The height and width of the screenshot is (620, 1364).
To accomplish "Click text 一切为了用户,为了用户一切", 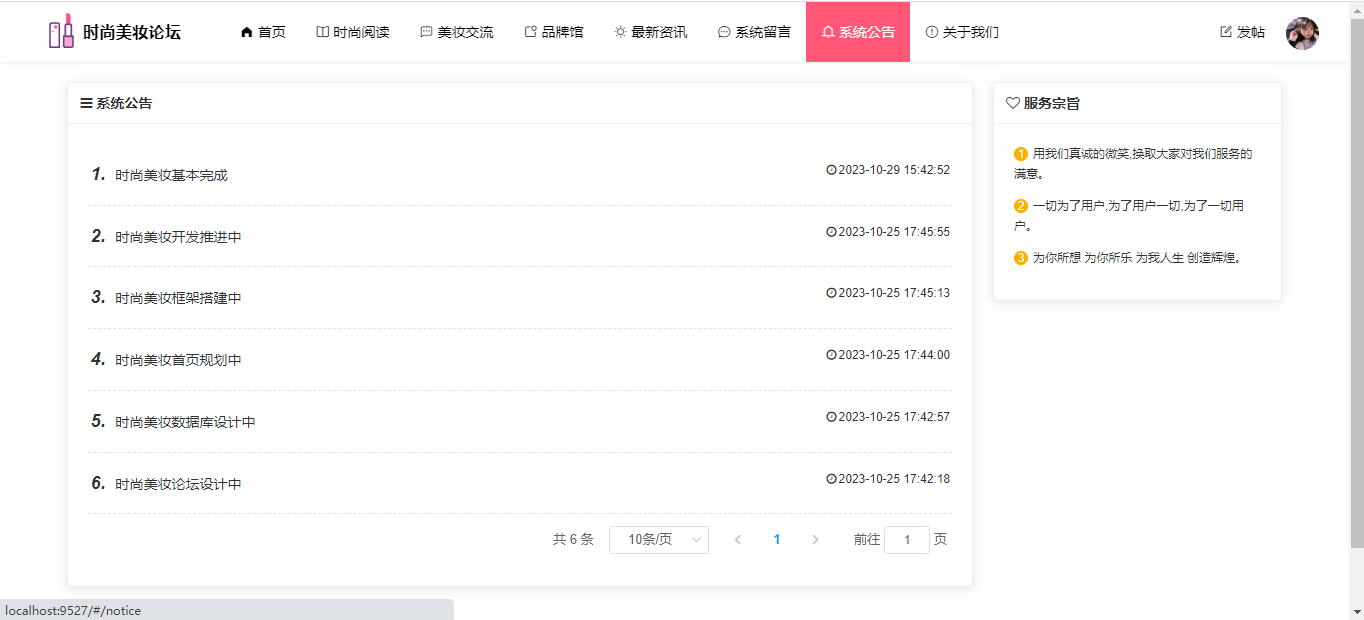I will click(x=1129, y=215).
